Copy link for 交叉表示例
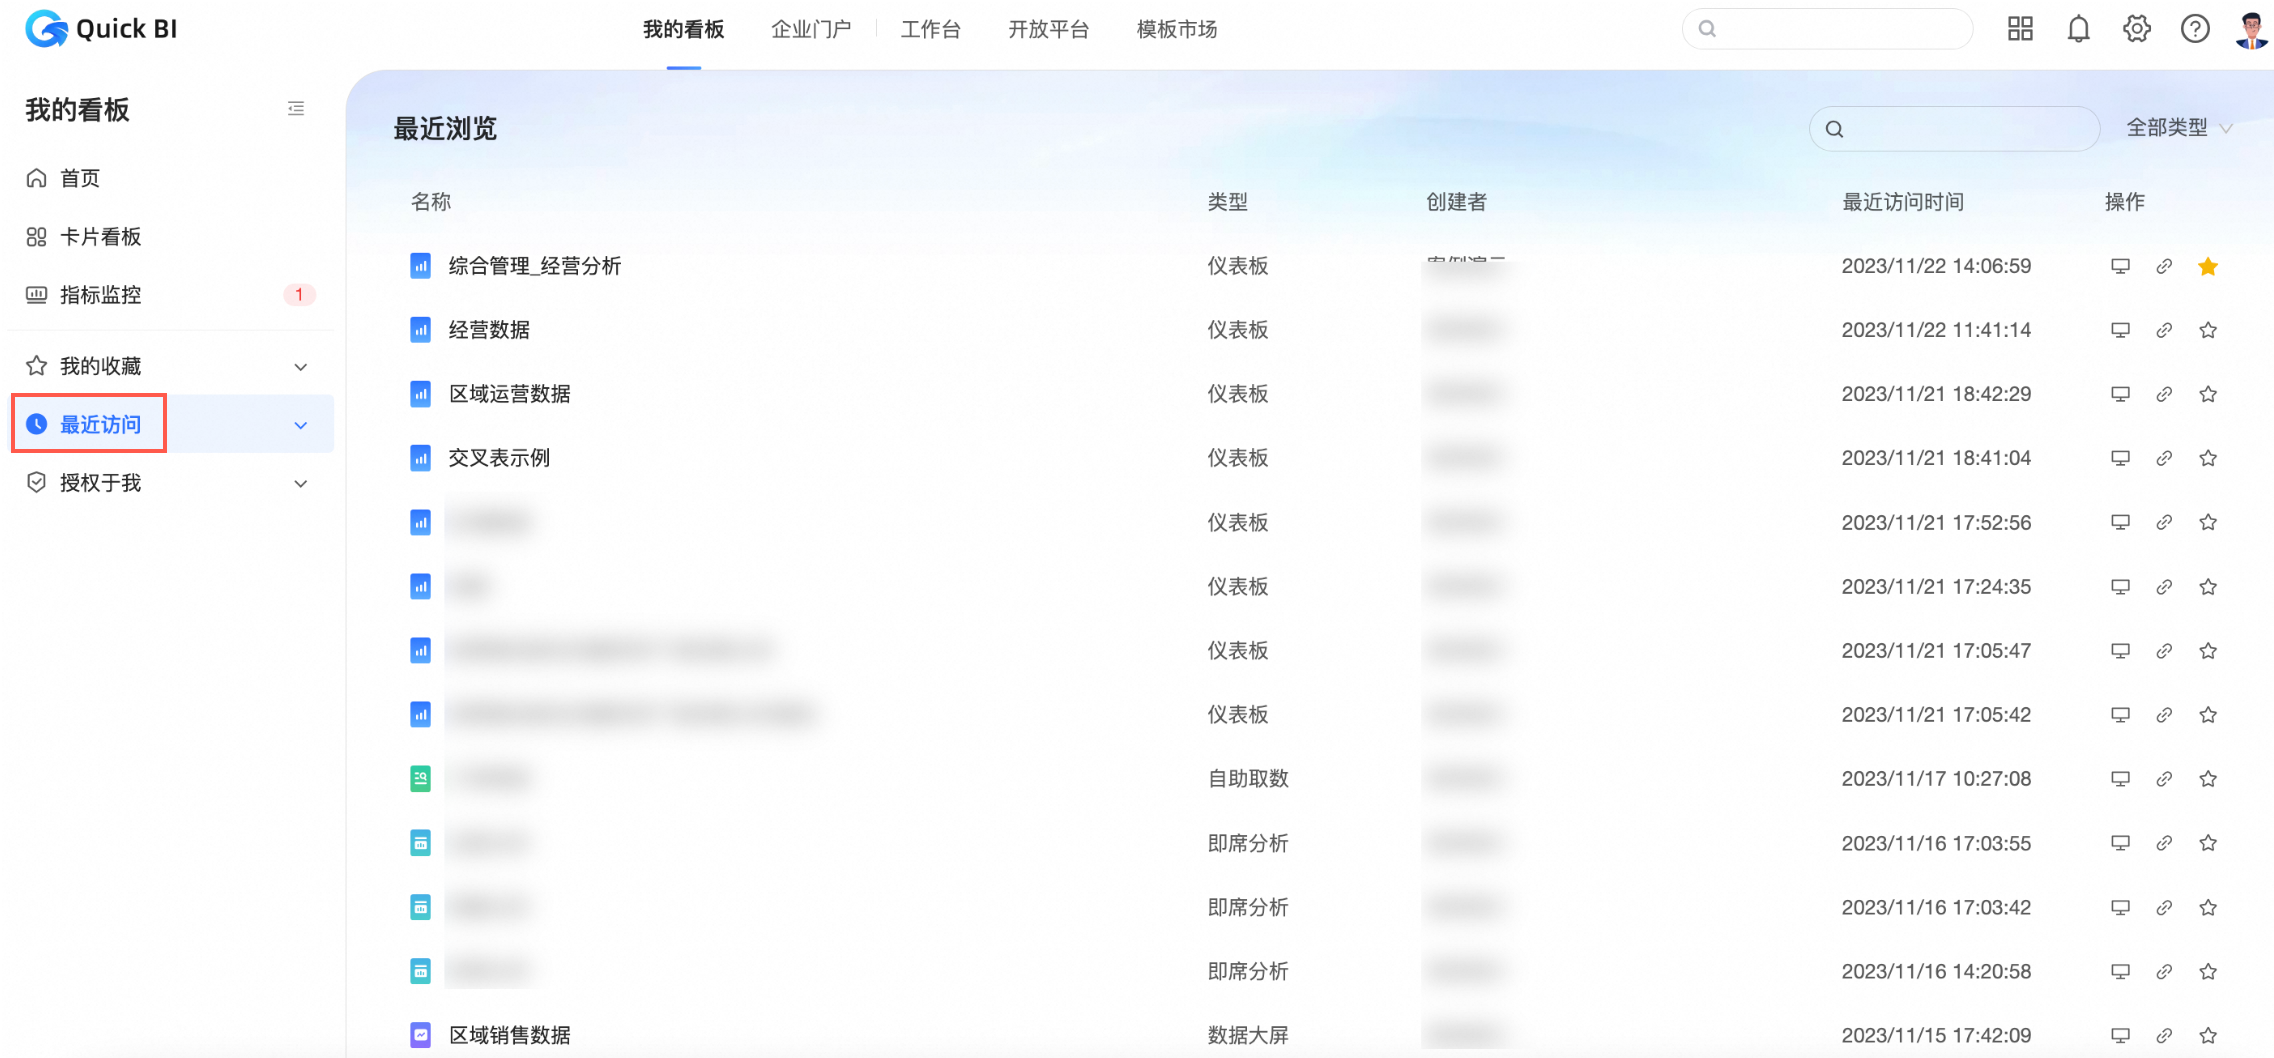2274x1058 pixels. 2164,458
